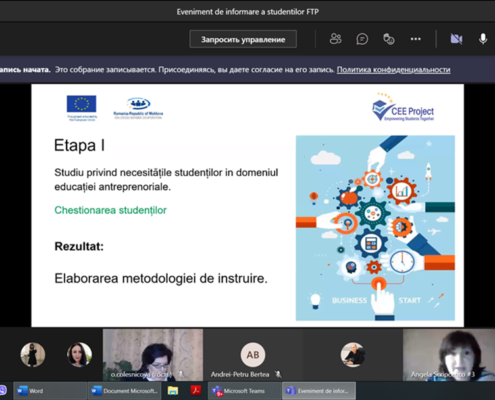This screenshot has width=495, height=400.
Task: Click the Etapa I slide heading
Action: pos(79,145)
